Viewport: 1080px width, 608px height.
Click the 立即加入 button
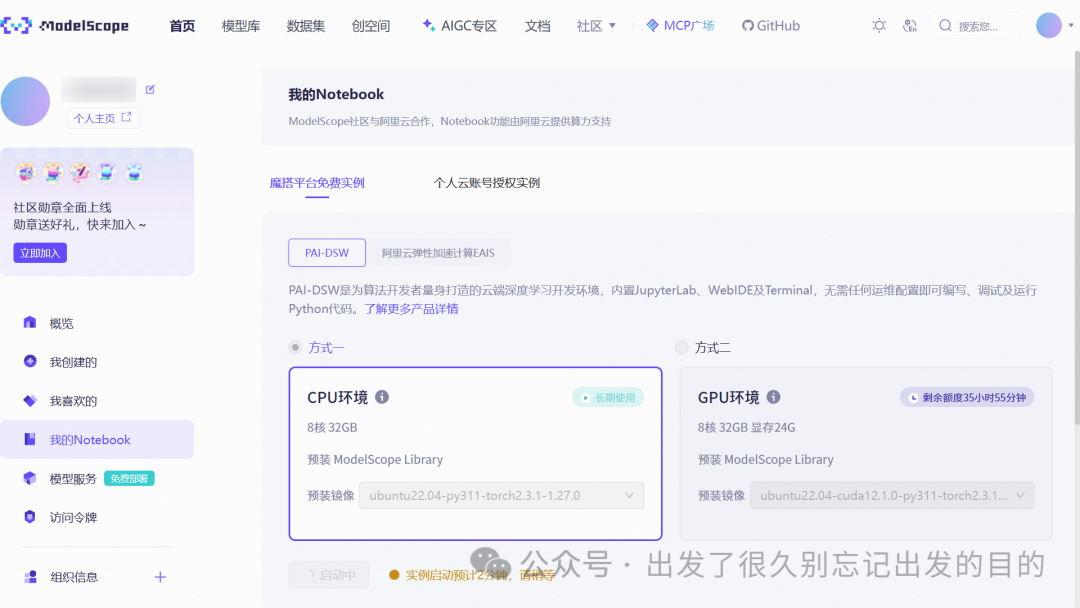39,253
